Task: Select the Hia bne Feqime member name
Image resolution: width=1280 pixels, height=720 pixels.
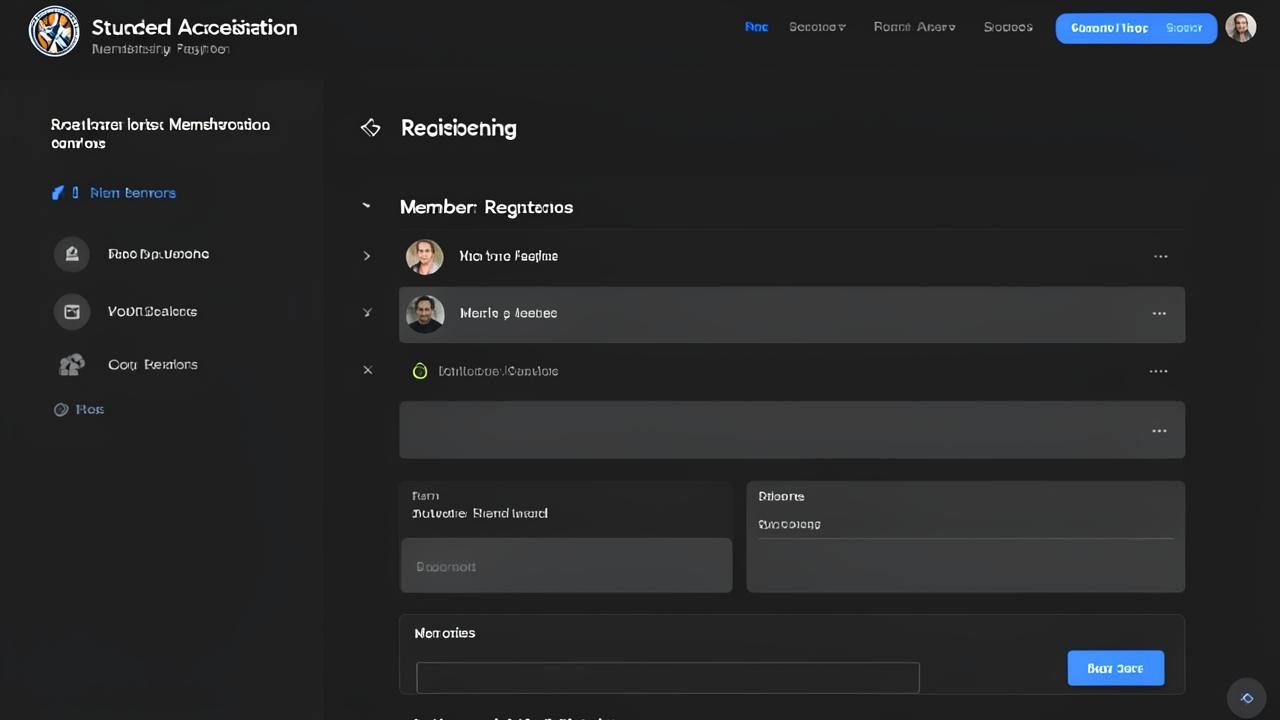Action: [x=508, y=256]
